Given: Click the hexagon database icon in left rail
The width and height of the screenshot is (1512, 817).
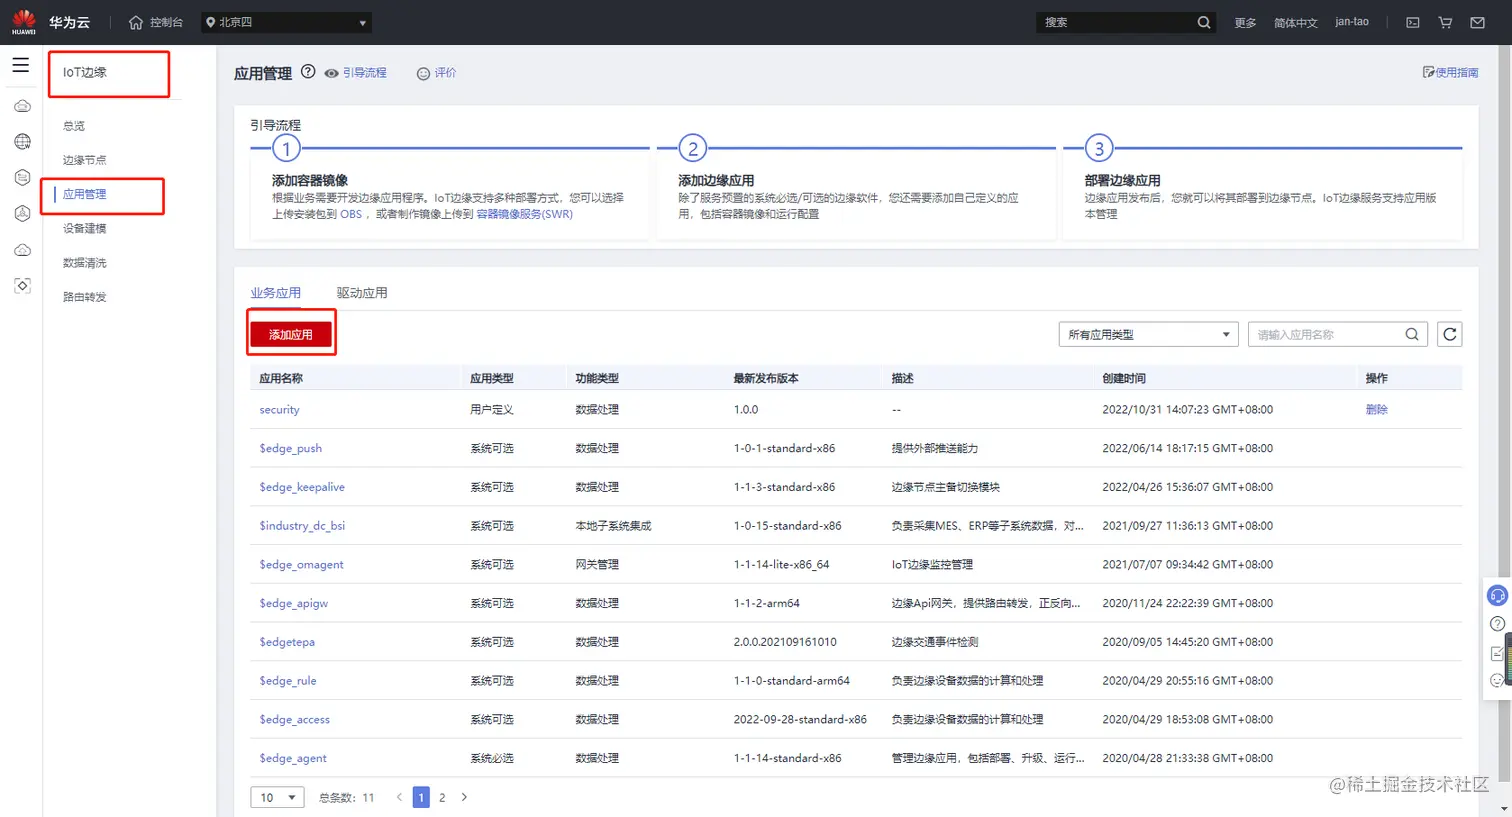Looking at the screenshot, I should tap(22, 178).
